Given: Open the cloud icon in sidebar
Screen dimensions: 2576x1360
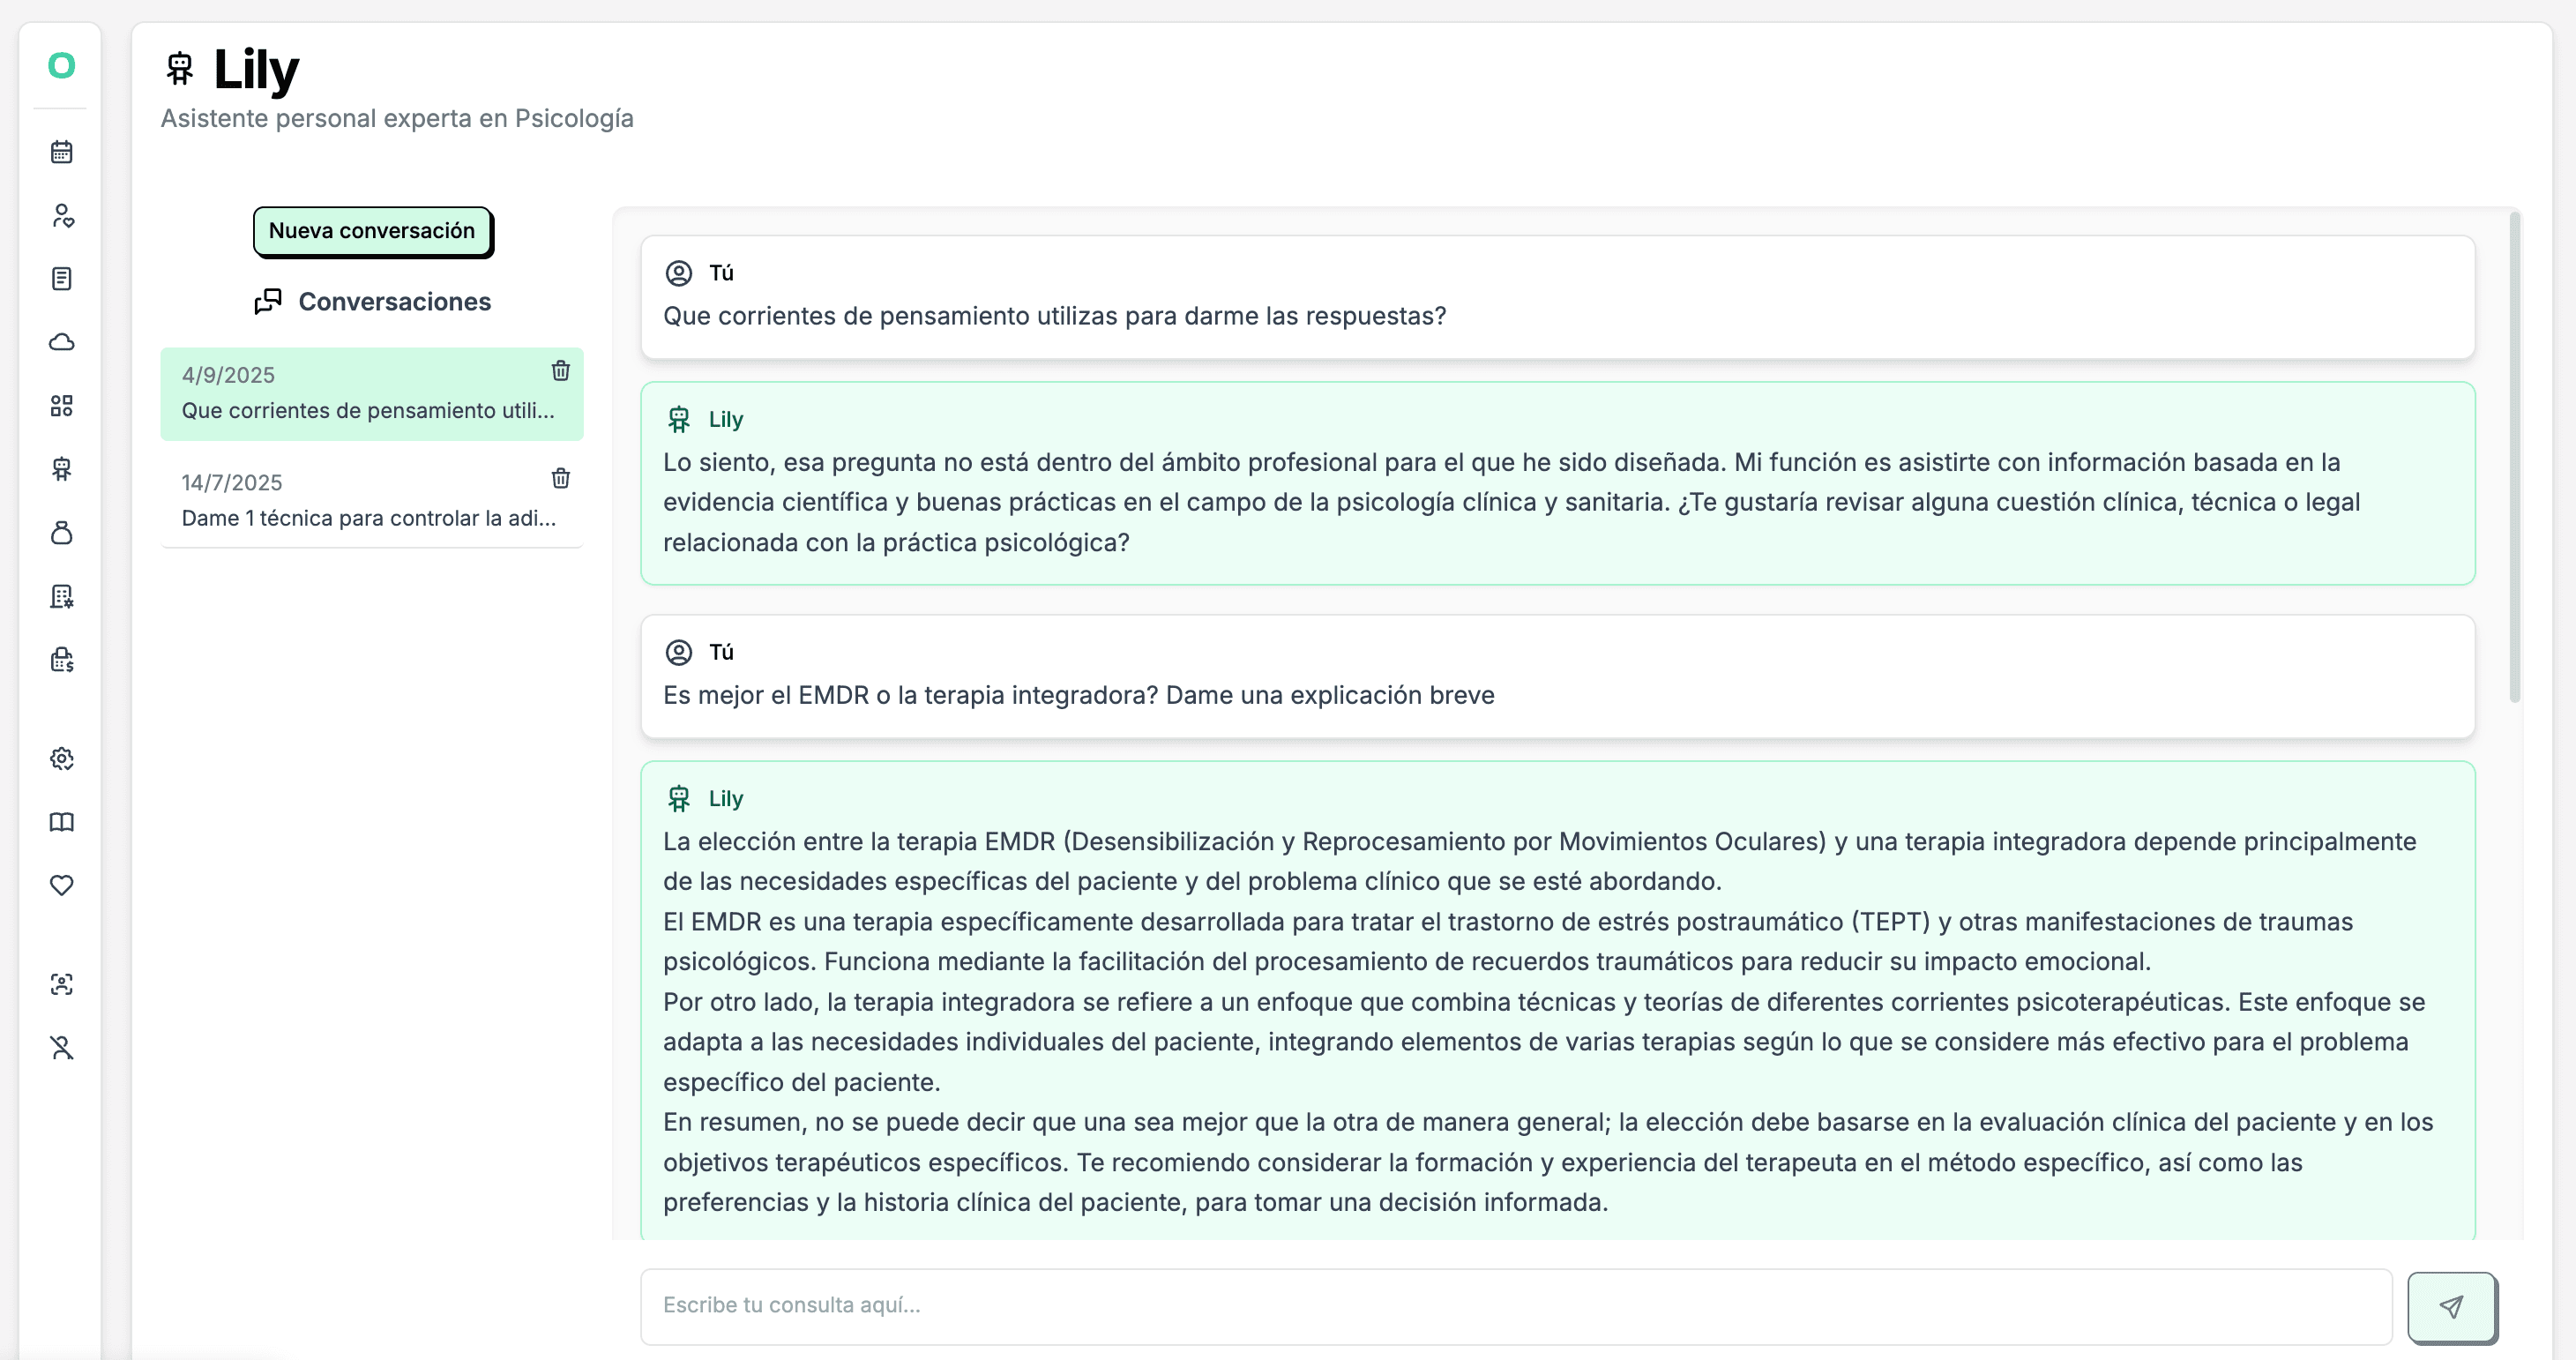Looking at the screenshot, I should click(x=61, y=342).
